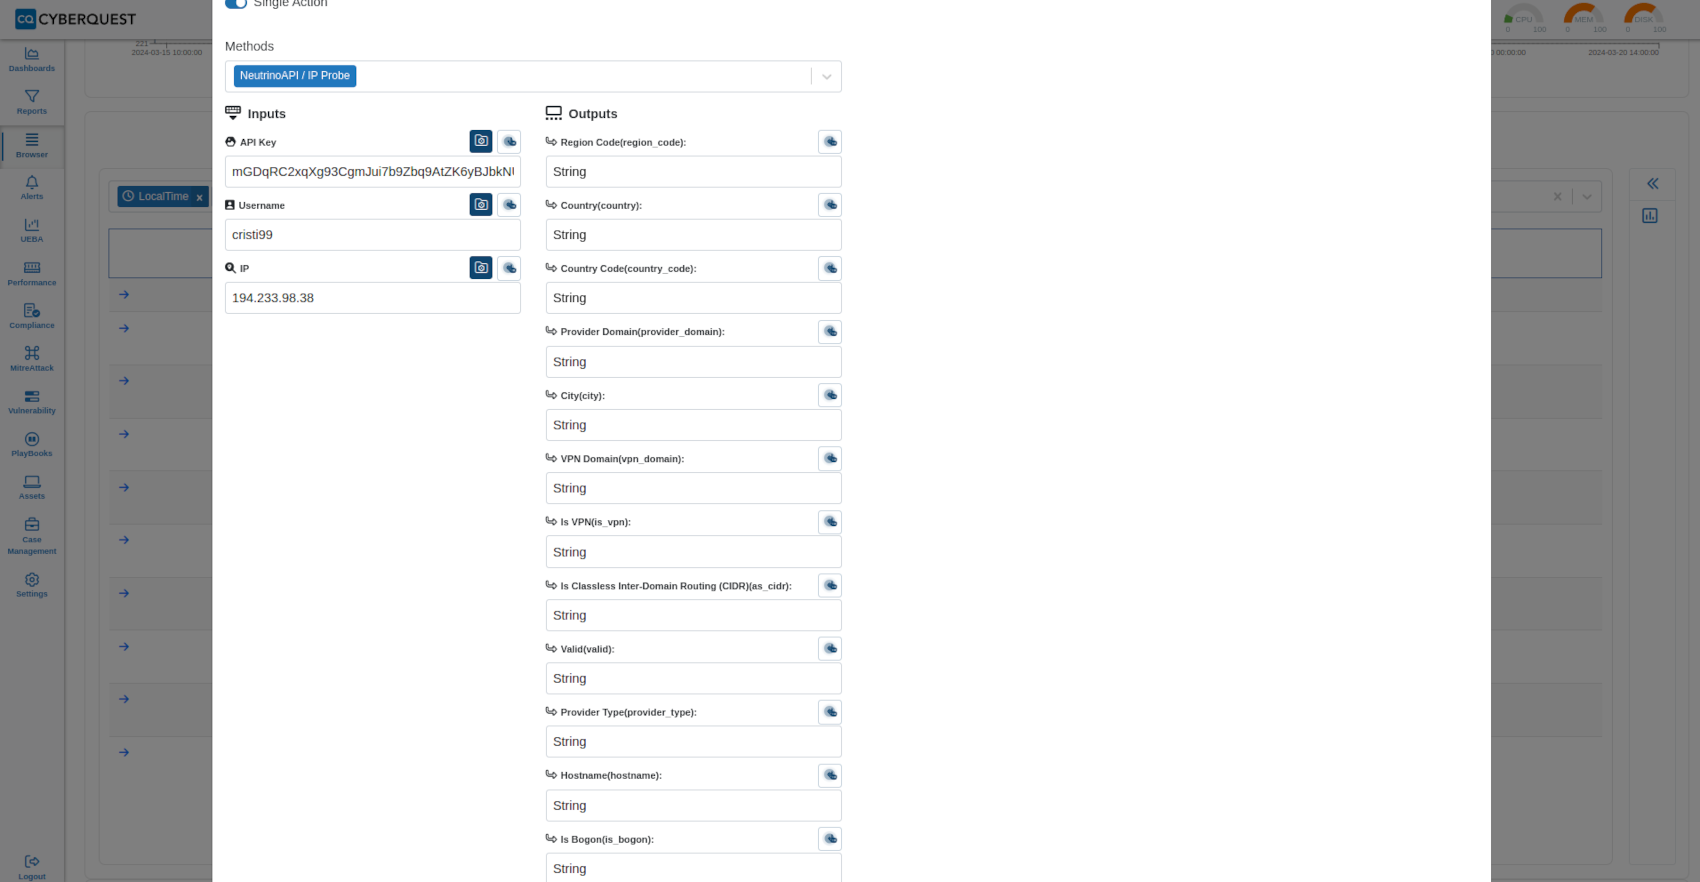Image resolution: width=1700 pixels, height=882 pixels.
Task: Open UEBA in the sidebar
Action: pos(32,231)
